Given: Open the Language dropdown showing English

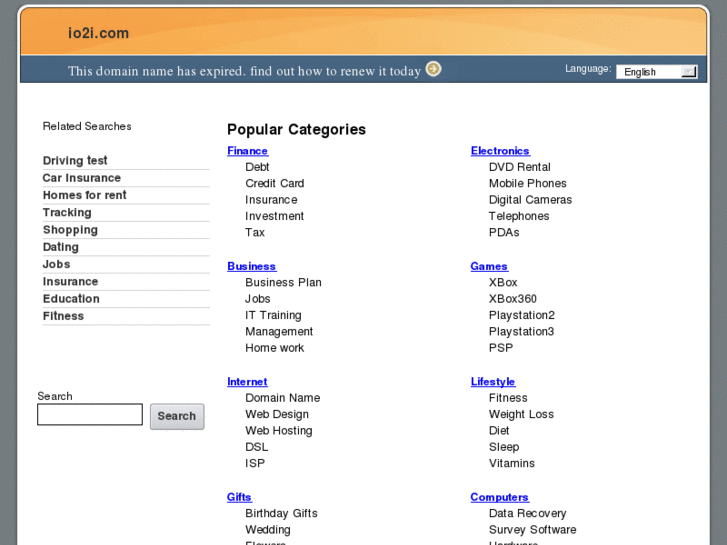Looking at the screenshot, I should (657, 71).
